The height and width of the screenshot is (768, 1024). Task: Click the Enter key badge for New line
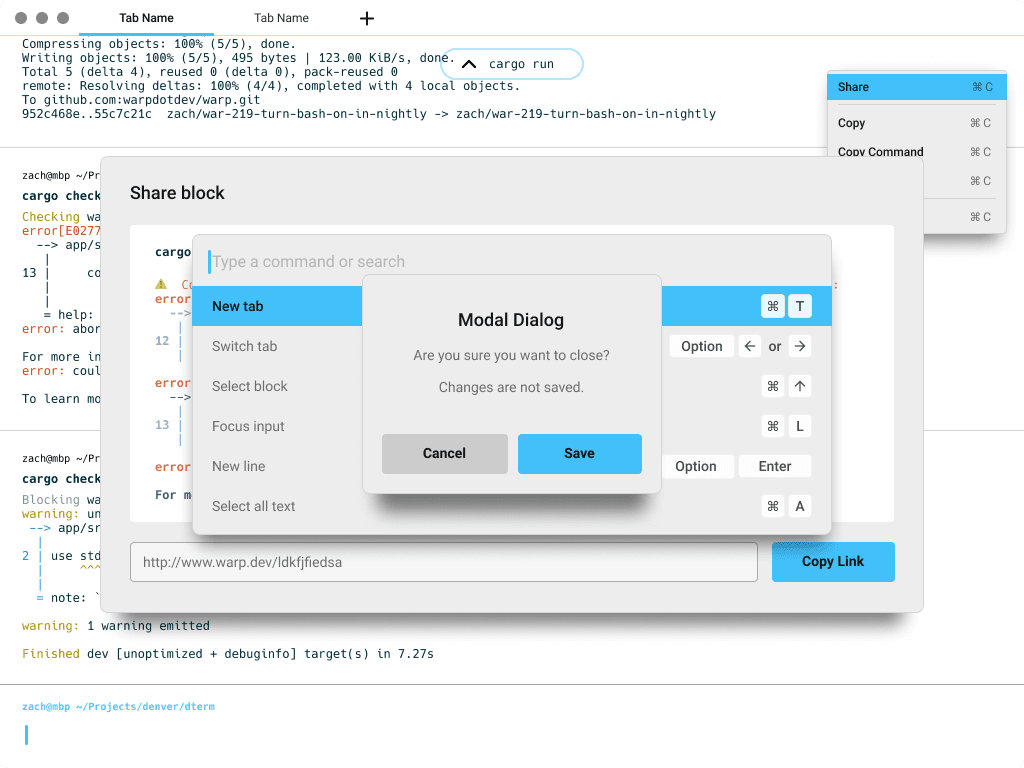click(774, 466)
